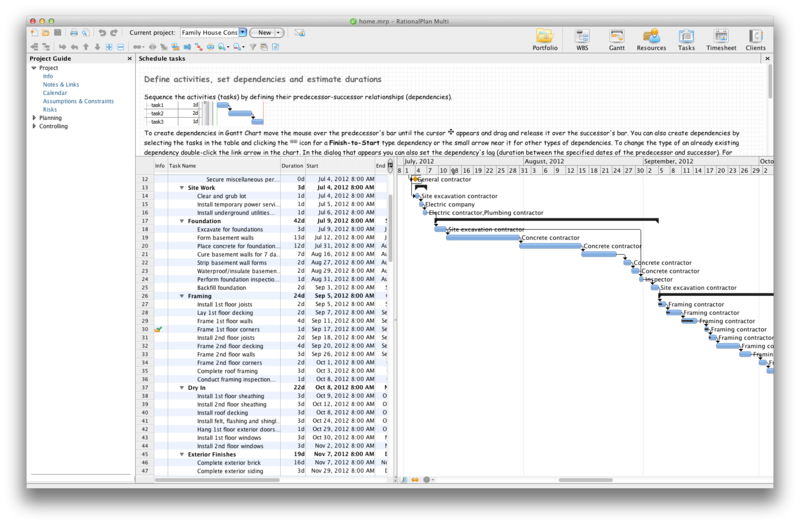Image resolution: width=800 pixels, height=525 pixels.
Task: Collapse all tasks with the toolbar icon
Action: tap(120, 47)
